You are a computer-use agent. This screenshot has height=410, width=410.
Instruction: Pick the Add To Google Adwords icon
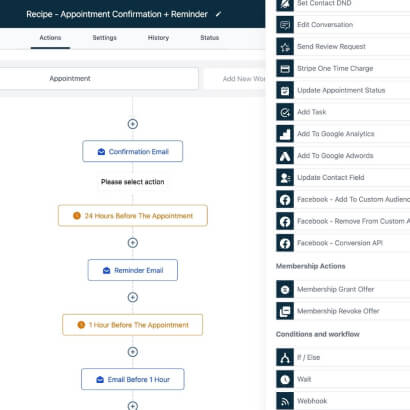(285, 156)
